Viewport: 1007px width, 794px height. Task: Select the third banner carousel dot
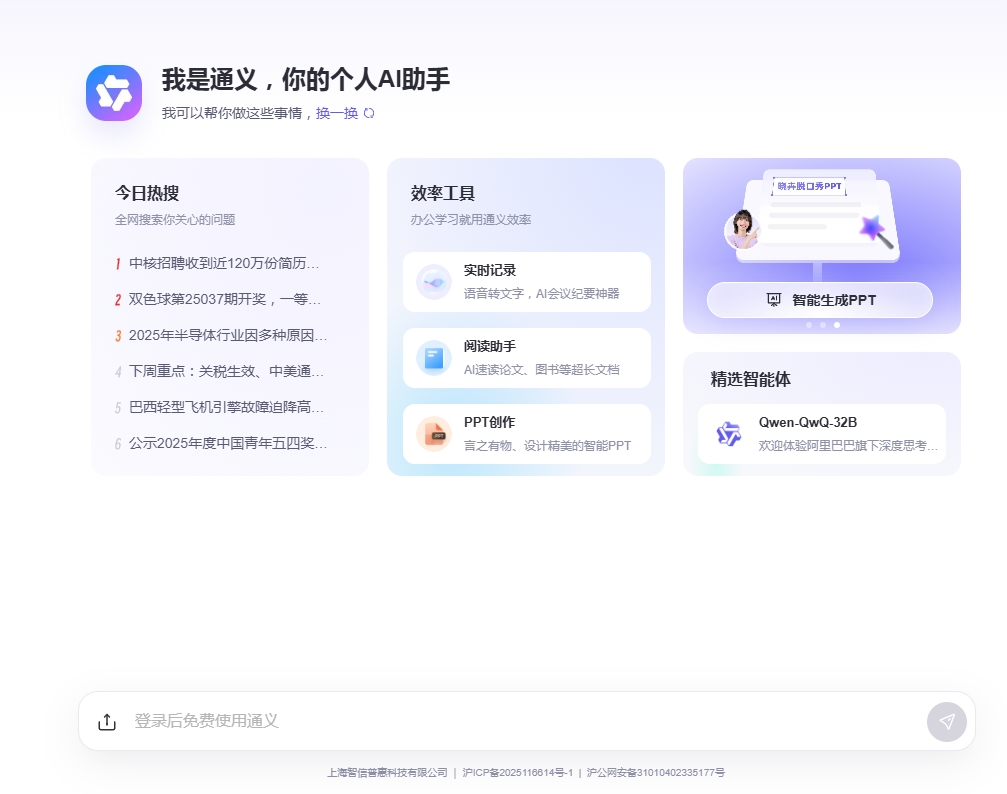pyautogui.click(x=837, y=325)
